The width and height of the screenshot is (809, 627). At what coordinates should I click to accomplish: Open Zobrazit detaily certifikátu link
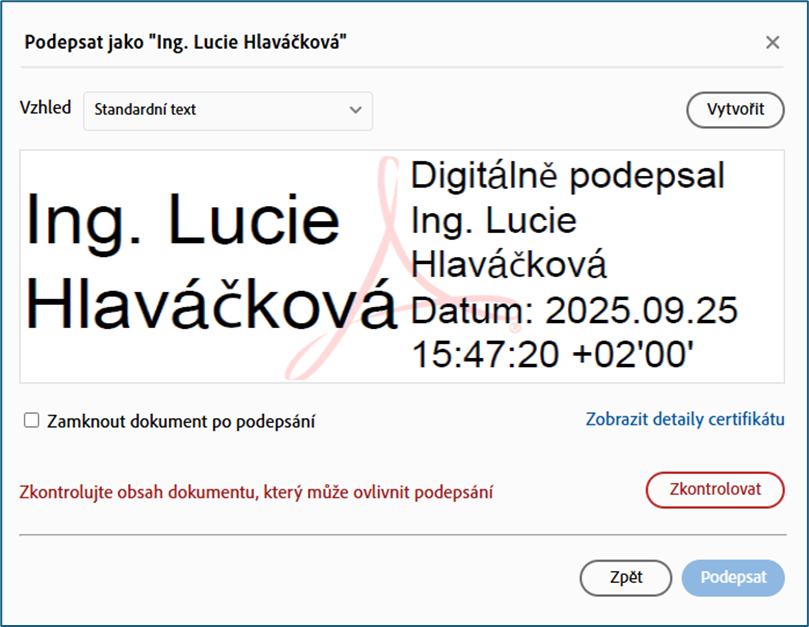click(685, 419)
